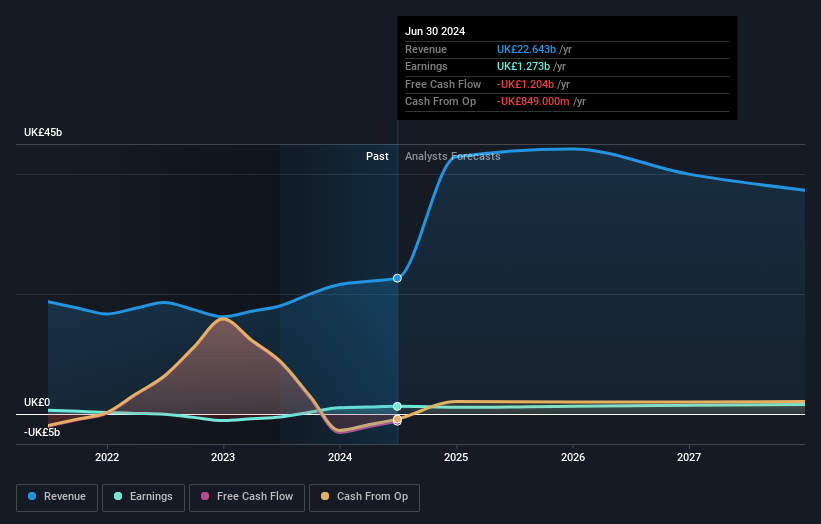Viewport: 821px width, 524px height.
Task: Click the UK£0 y-axis label
Action: tap(37, 403)
